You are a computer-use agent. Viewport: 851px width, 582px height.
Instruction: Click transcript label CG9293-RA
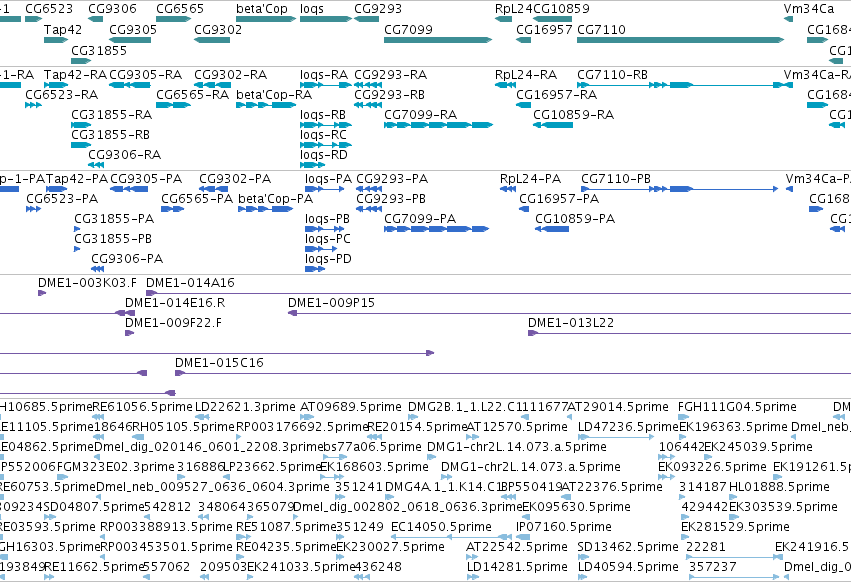pyautogui.click(x=391, y=74)
